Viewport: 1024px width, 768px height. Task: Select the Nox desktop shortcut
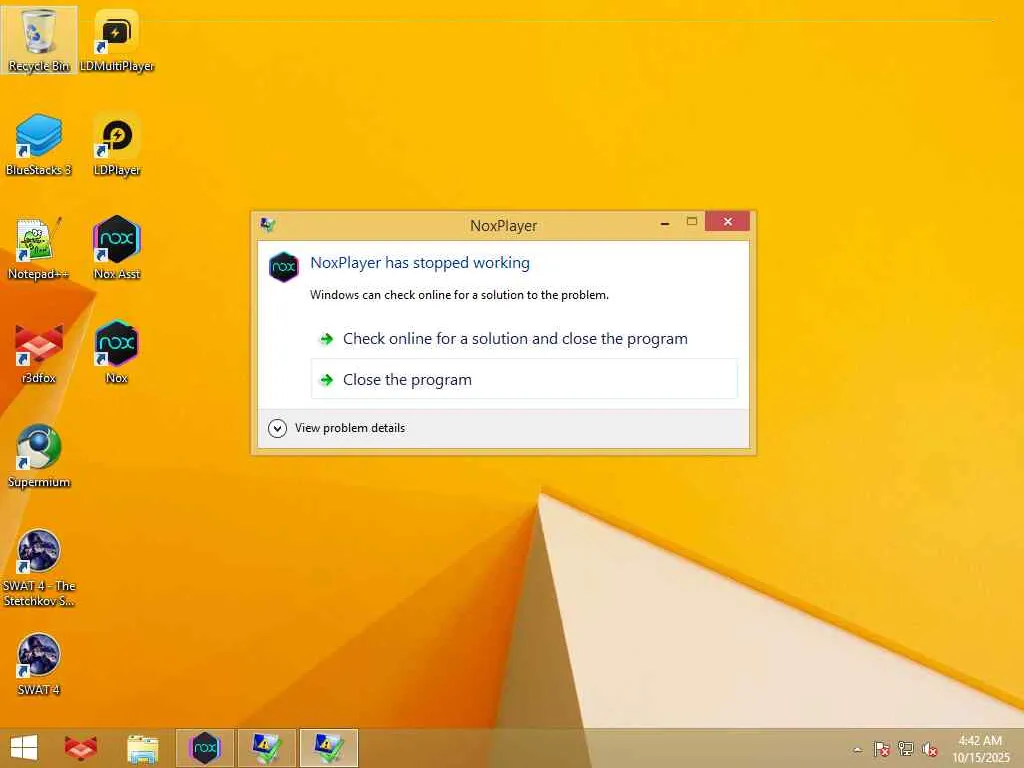pyautogui.click(x=117, y=353)
